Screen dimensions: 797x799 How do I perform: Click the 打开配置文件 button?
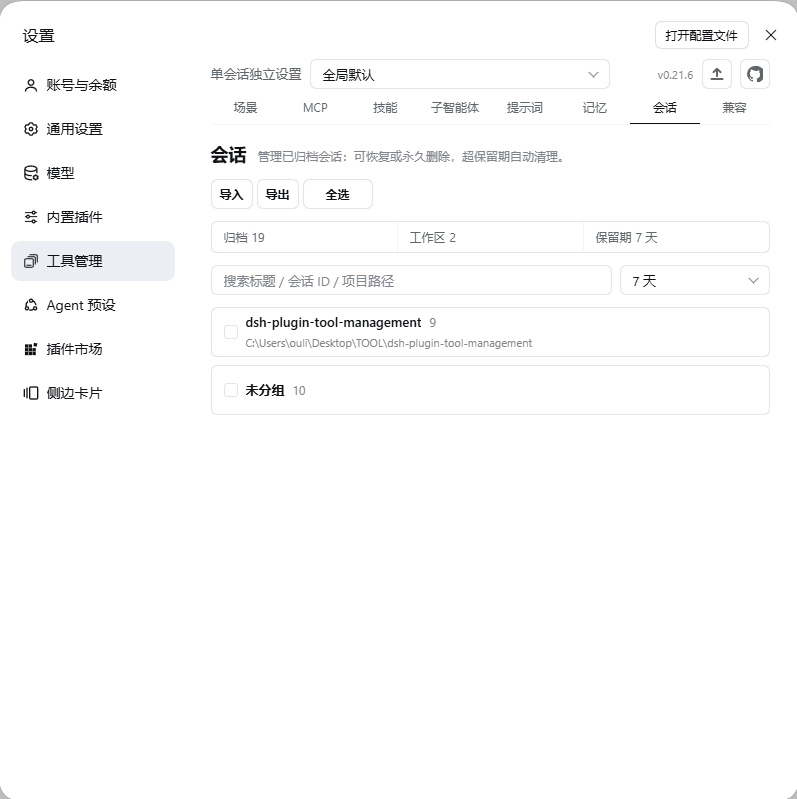[x=702, y=35]
